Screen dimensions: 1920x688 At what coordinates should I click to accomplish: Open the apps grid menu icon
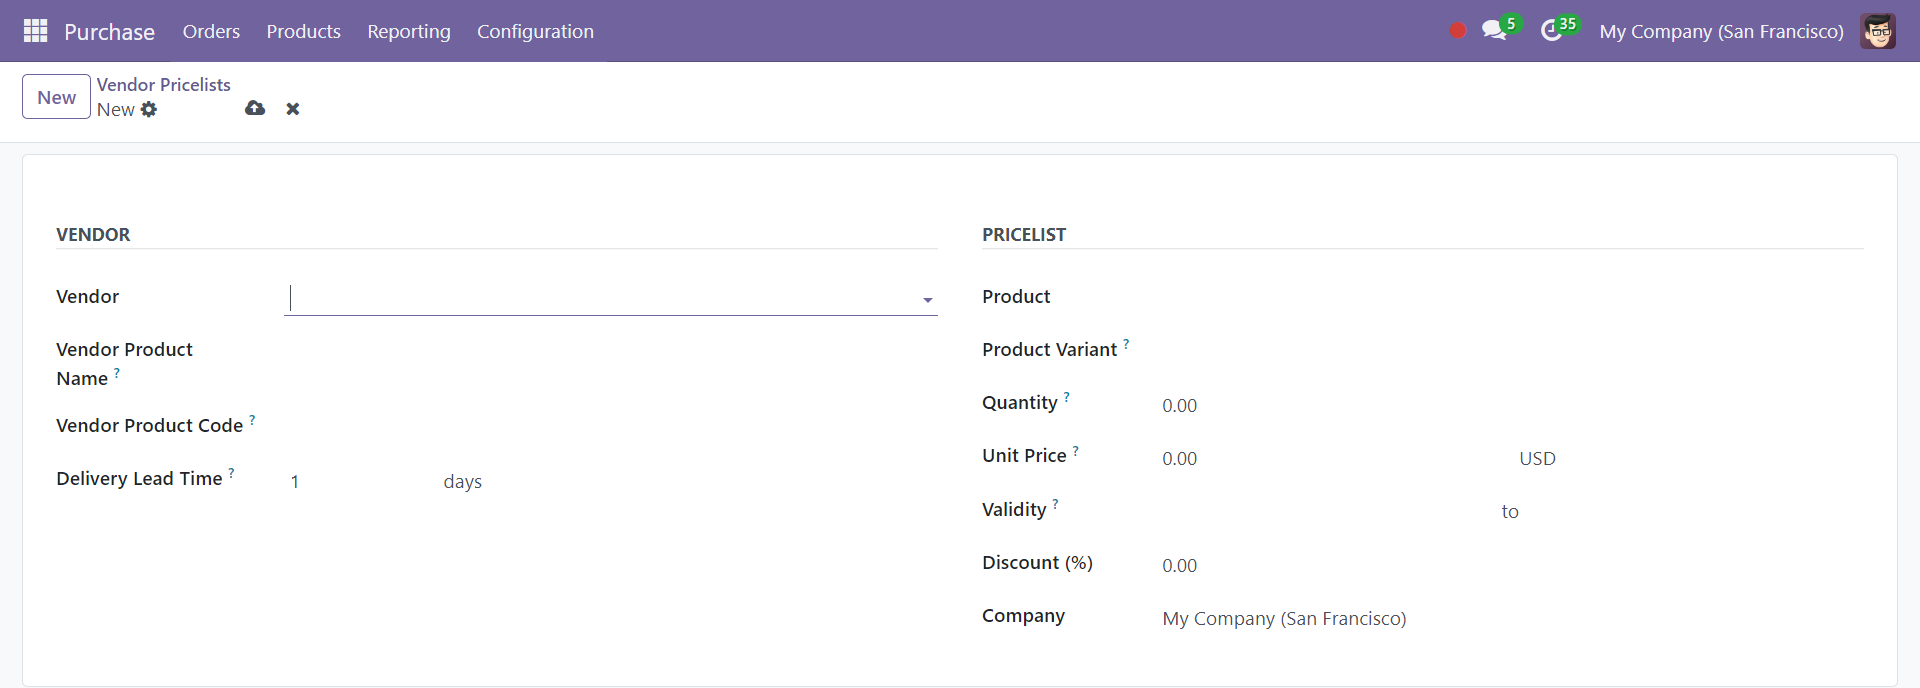click(35, 31)
